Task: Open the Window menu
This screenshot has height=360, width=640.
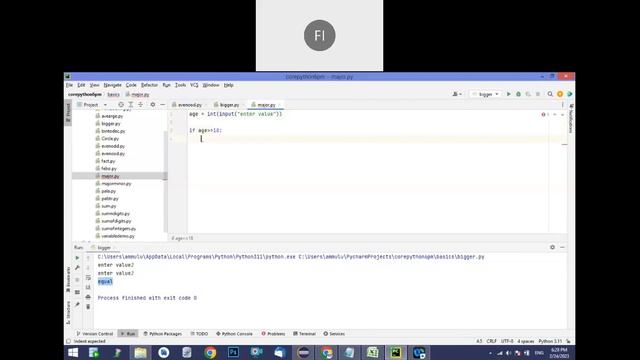Action: click(211, 85)
